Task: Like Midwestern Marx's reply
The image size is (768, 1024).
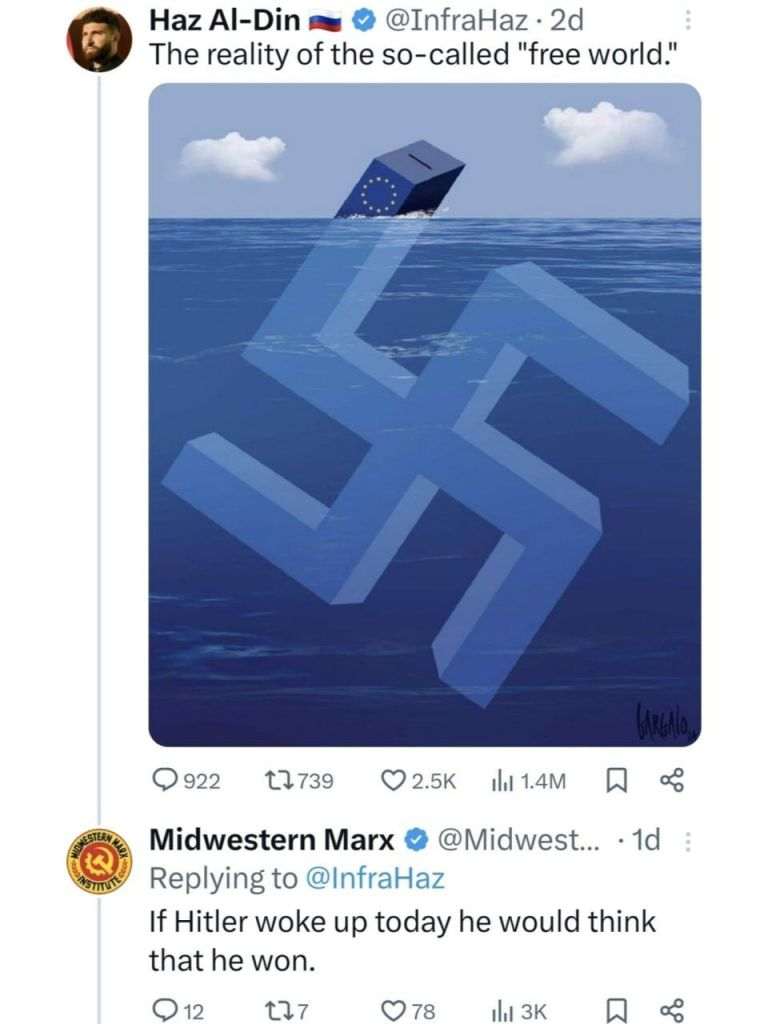Action: coord(395,1010)
